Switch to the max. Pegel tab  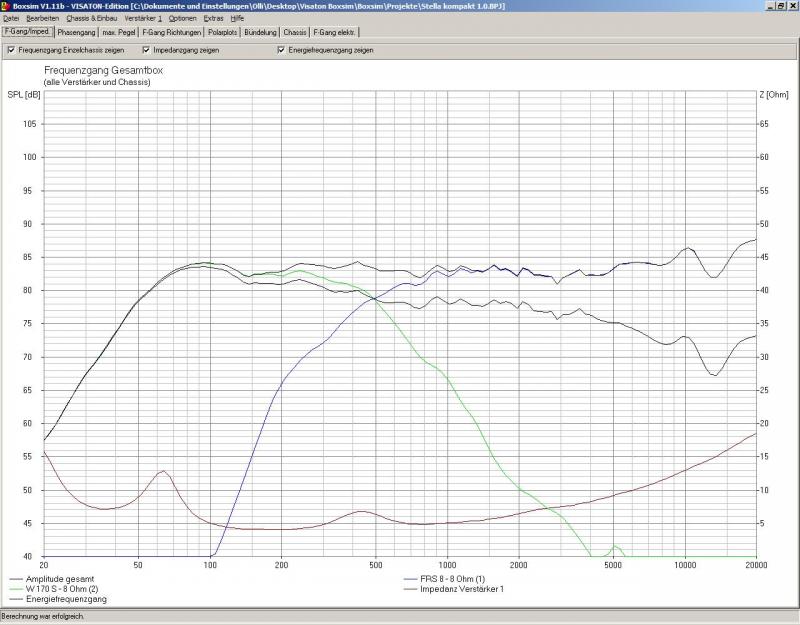point(120,32)
